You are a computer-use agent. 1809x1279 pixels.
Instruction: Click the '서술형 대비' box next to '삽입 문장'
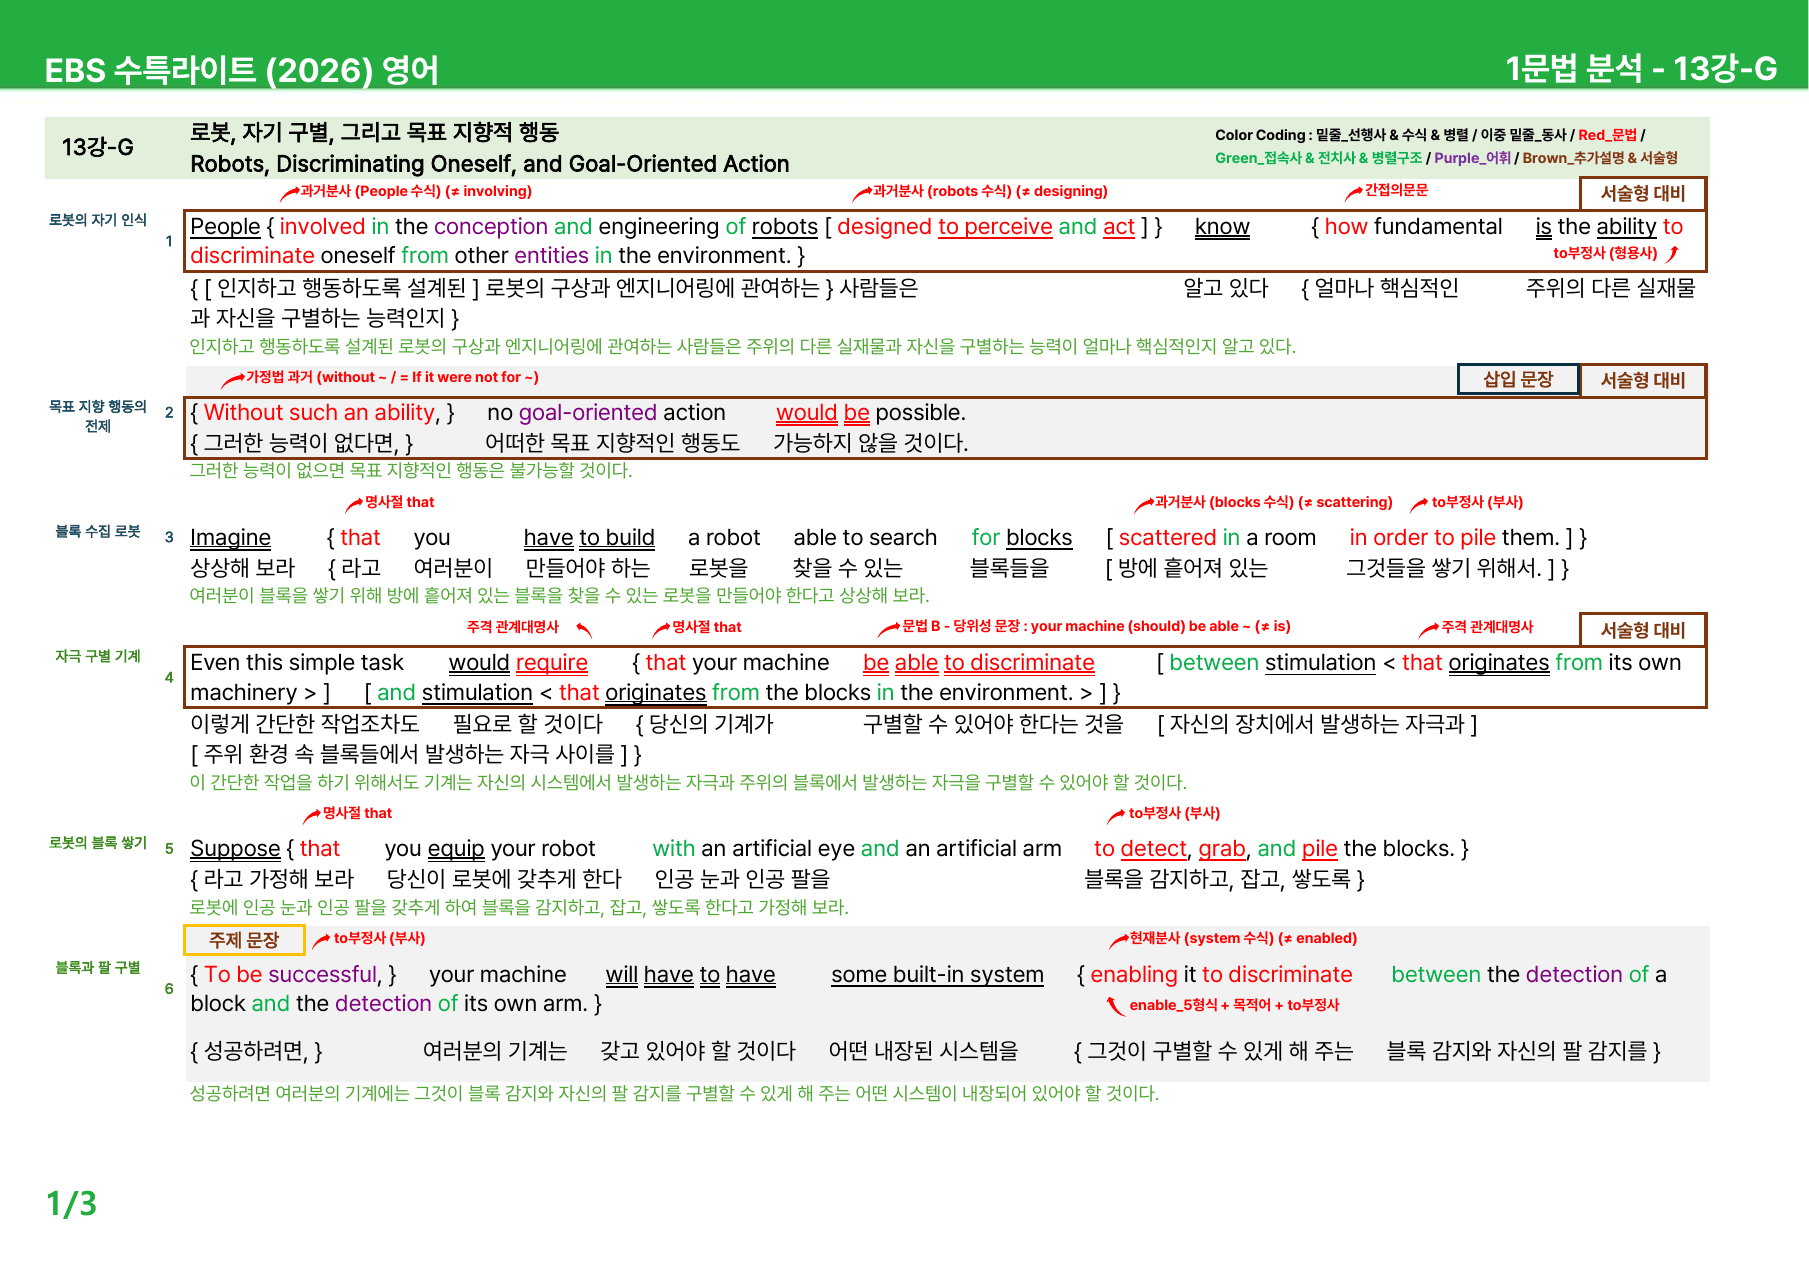click(x=1642, y=380)
